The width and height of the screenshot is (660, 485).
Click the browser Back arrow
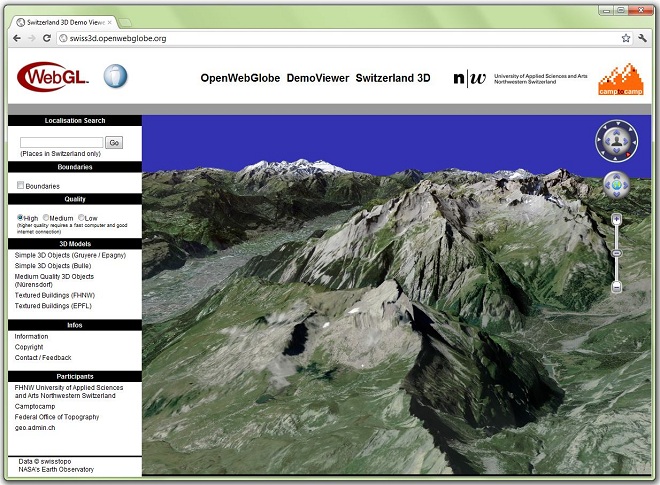coord(17,38)
